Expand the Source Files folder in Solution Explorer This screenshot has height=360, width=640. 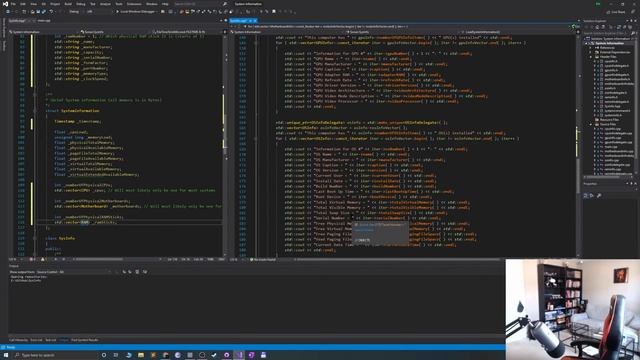pos(591,124)
